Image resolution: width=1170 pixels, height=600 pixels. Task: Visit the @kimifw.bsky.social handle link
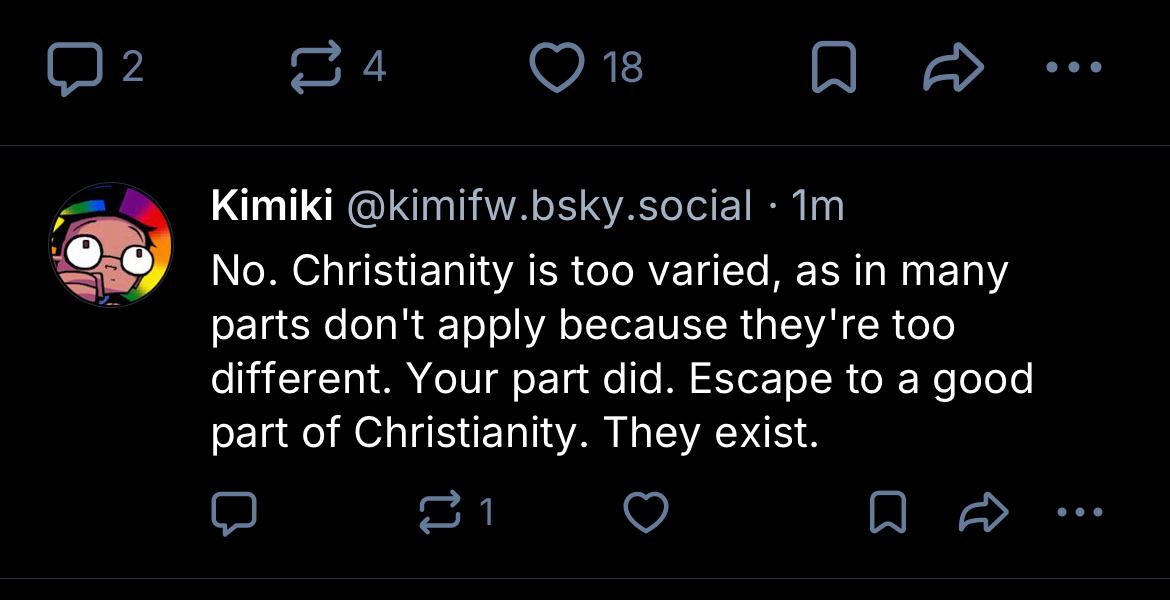pos(549,207)
